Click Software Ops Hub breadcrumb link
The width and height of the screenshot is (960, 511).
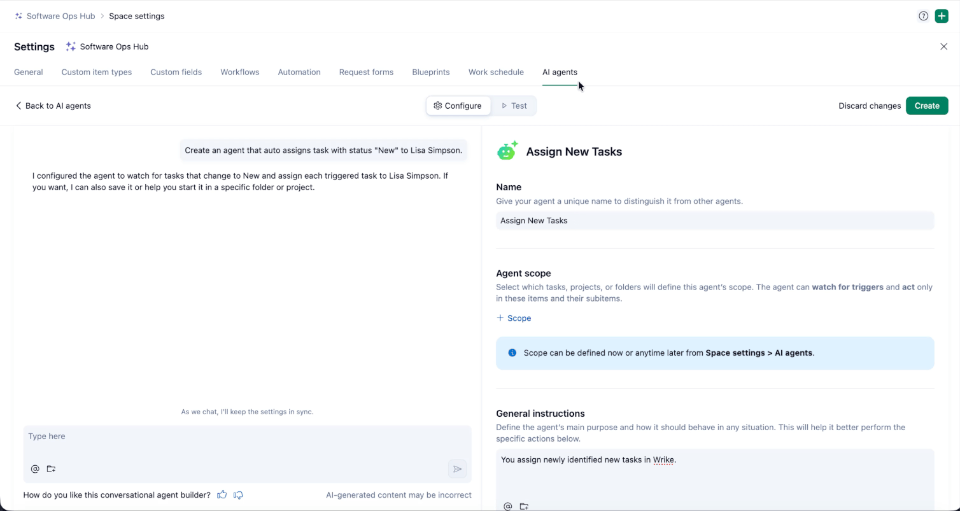pyautogui.click(x=61, y=17)
